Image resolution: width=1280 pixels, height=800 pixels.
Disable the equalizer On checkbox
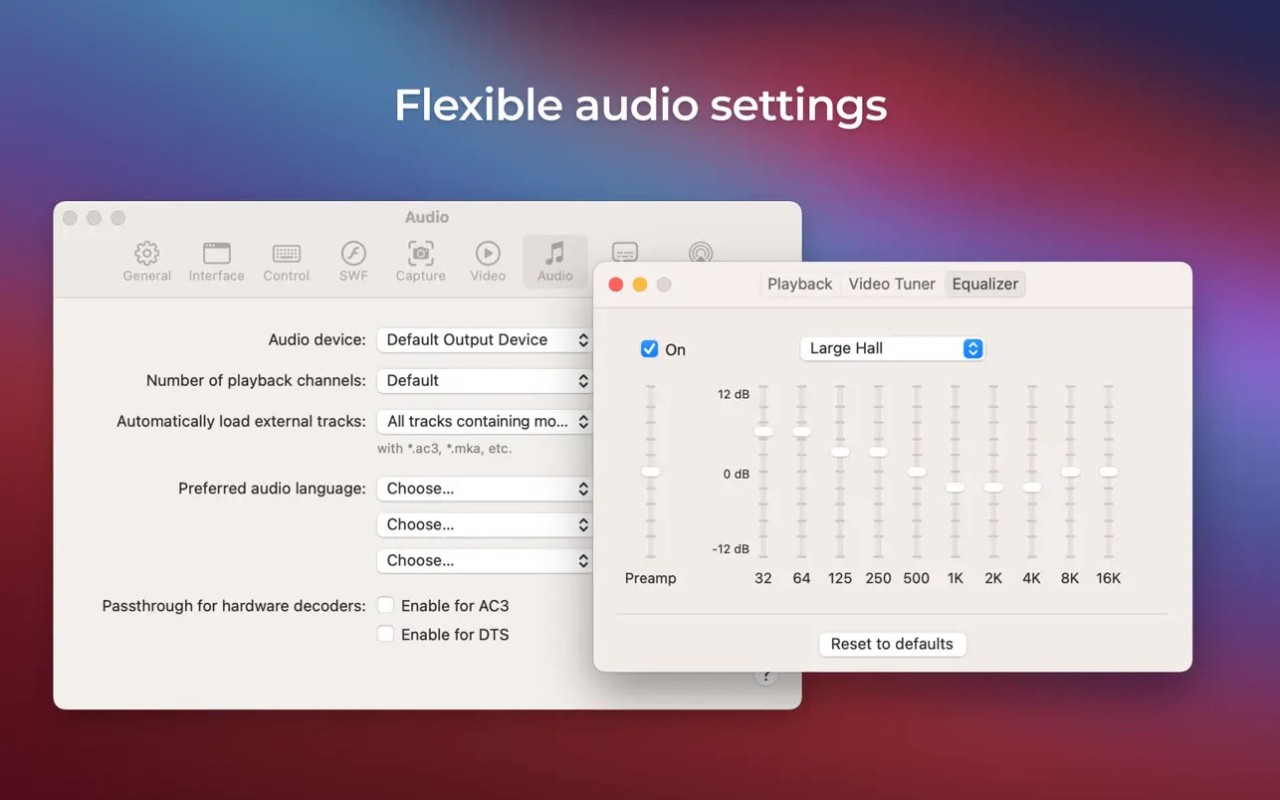[x=650, y=349]
